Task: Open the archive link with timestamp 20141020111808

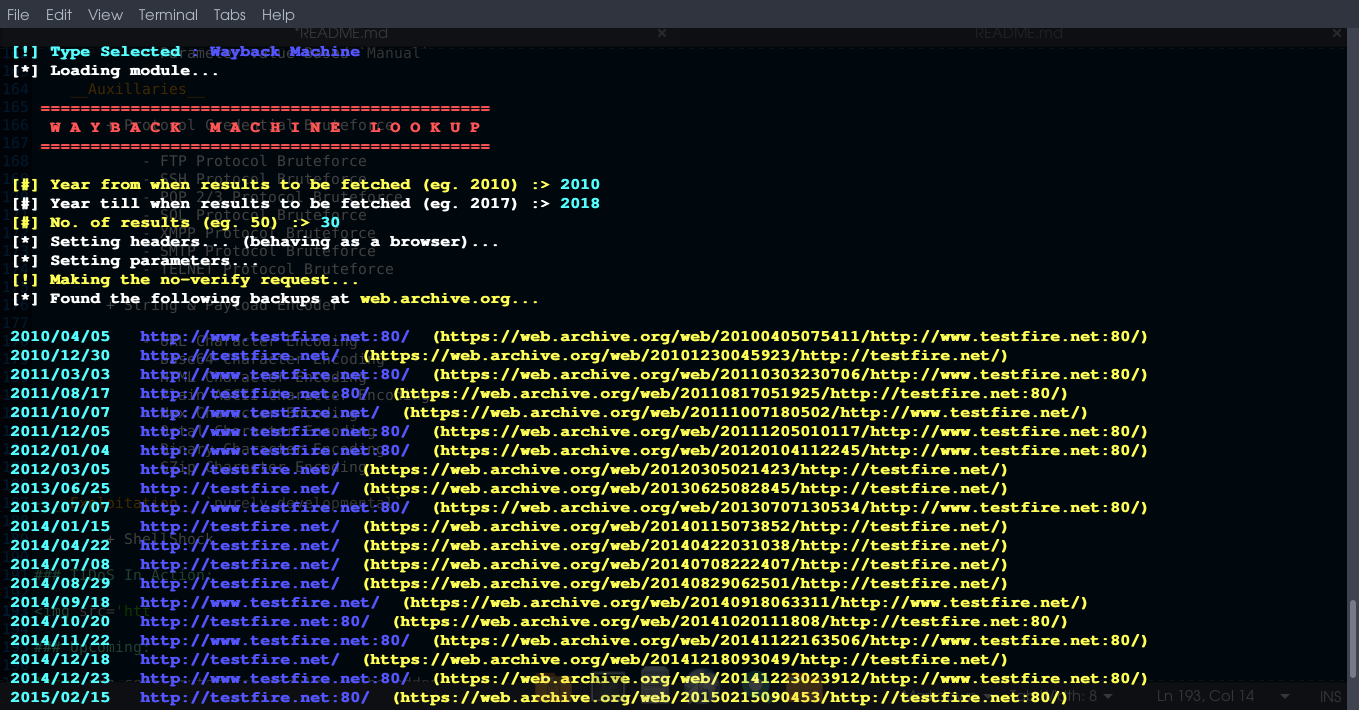Action: pyautogui.click(x=730, y=622)
